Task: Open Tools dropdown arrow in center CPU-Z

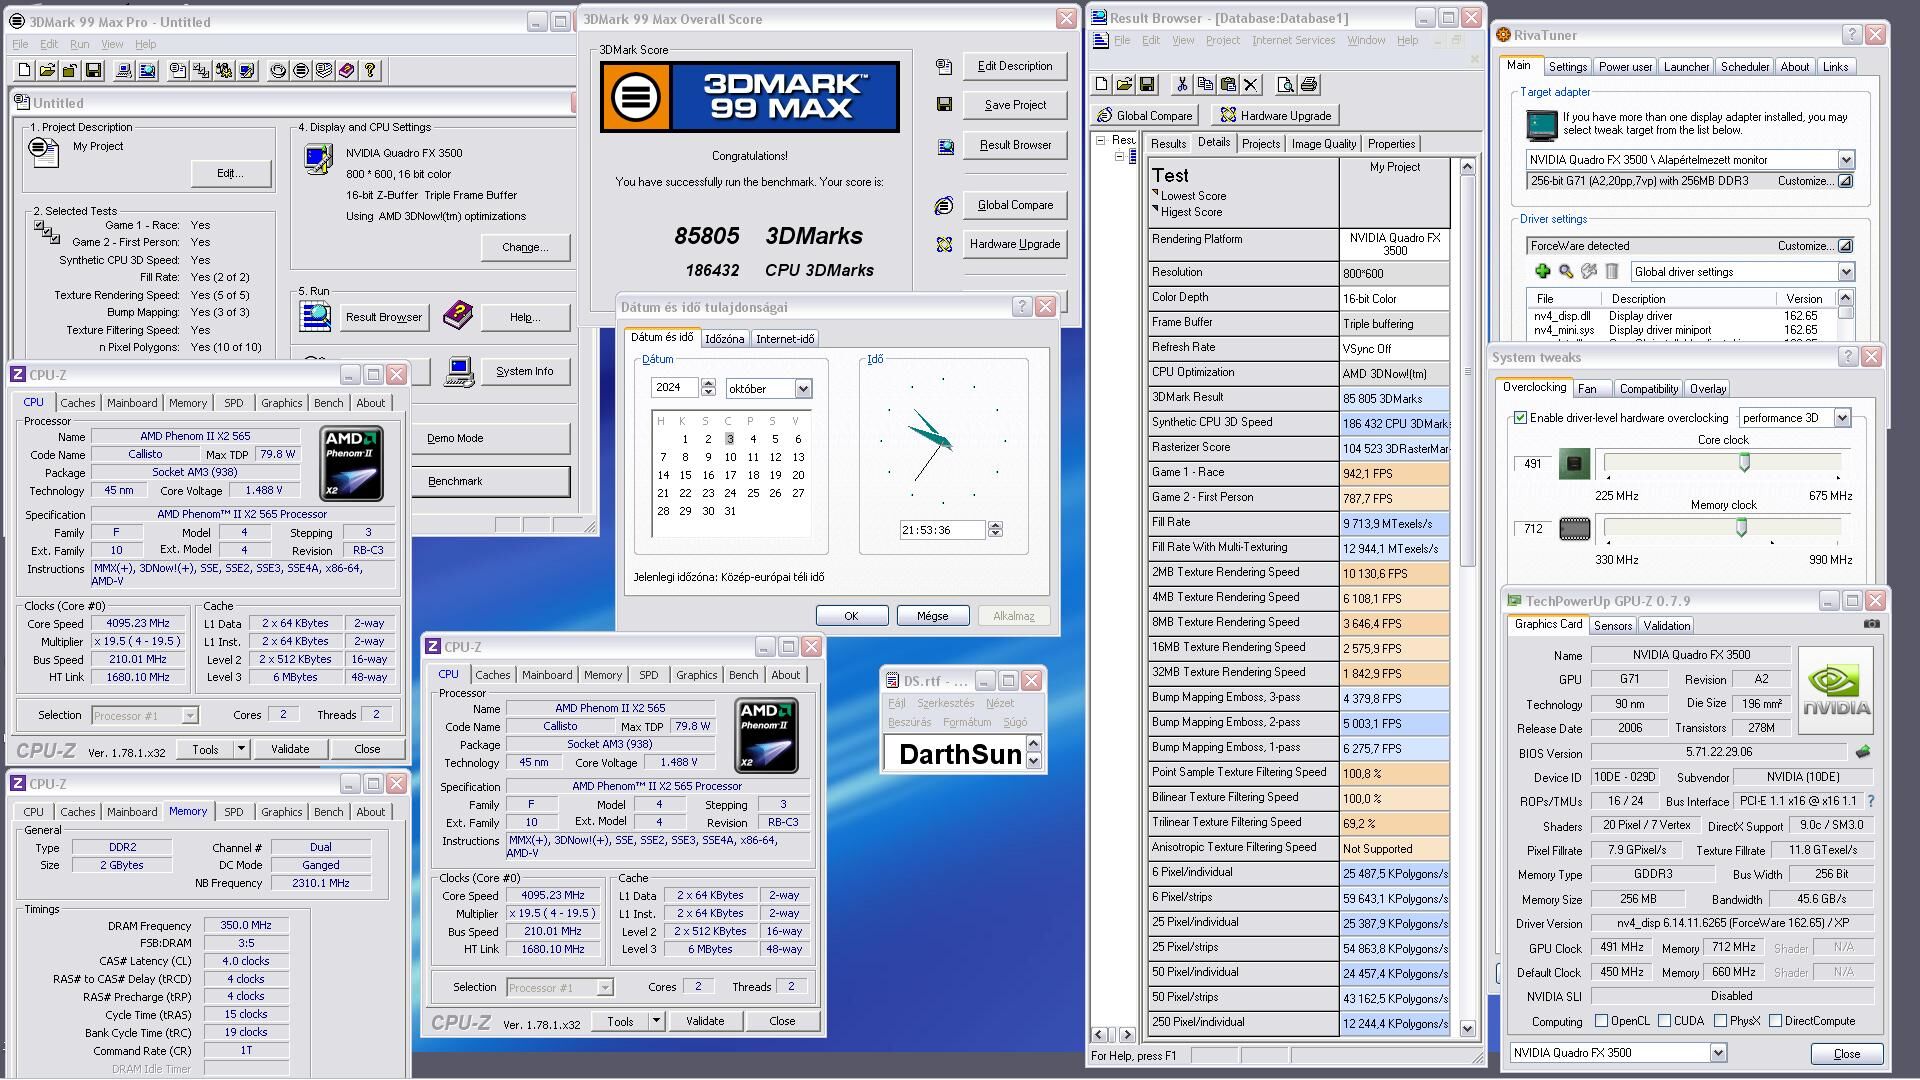Action: pos(656,1021)
